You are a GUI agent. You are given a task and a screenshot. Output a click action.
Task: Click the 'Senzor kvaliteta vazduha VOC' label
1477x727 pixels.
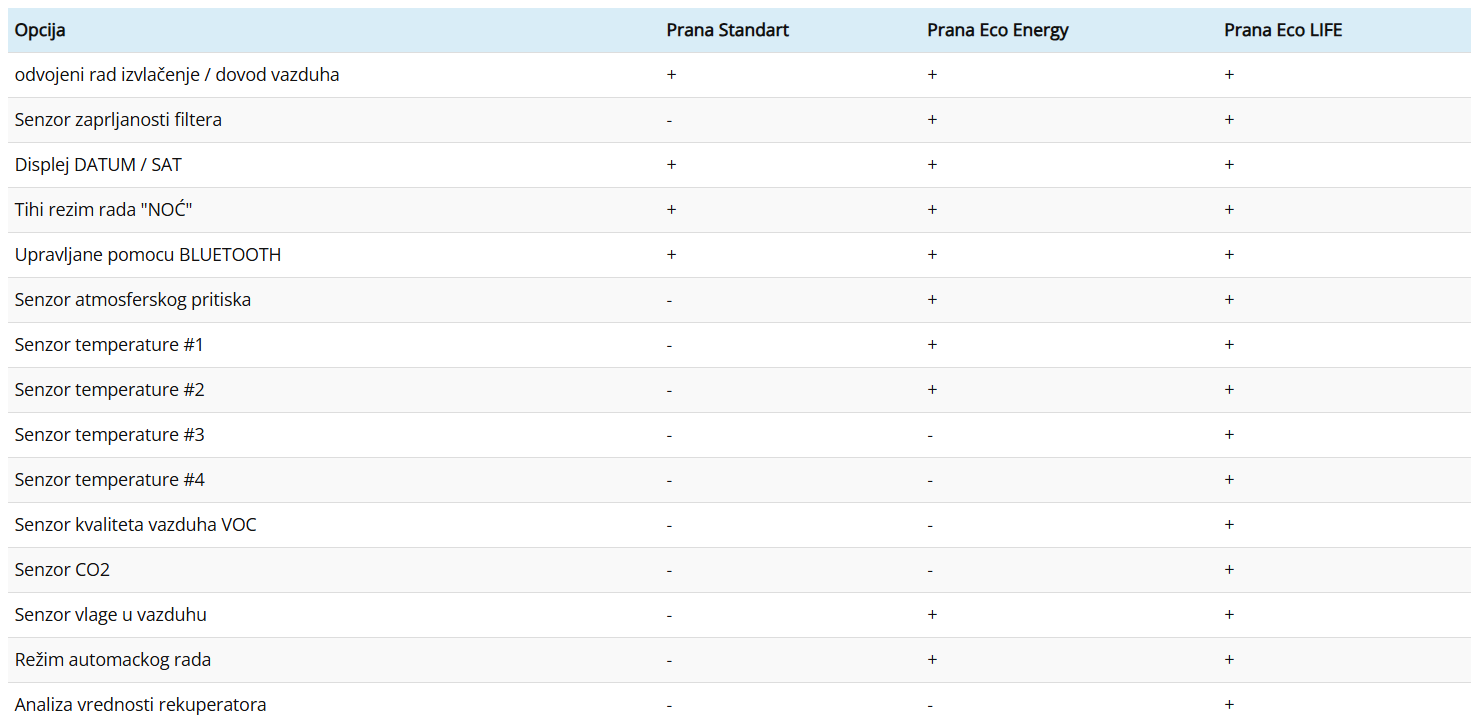pyautogui.click(x=135, y=525)
